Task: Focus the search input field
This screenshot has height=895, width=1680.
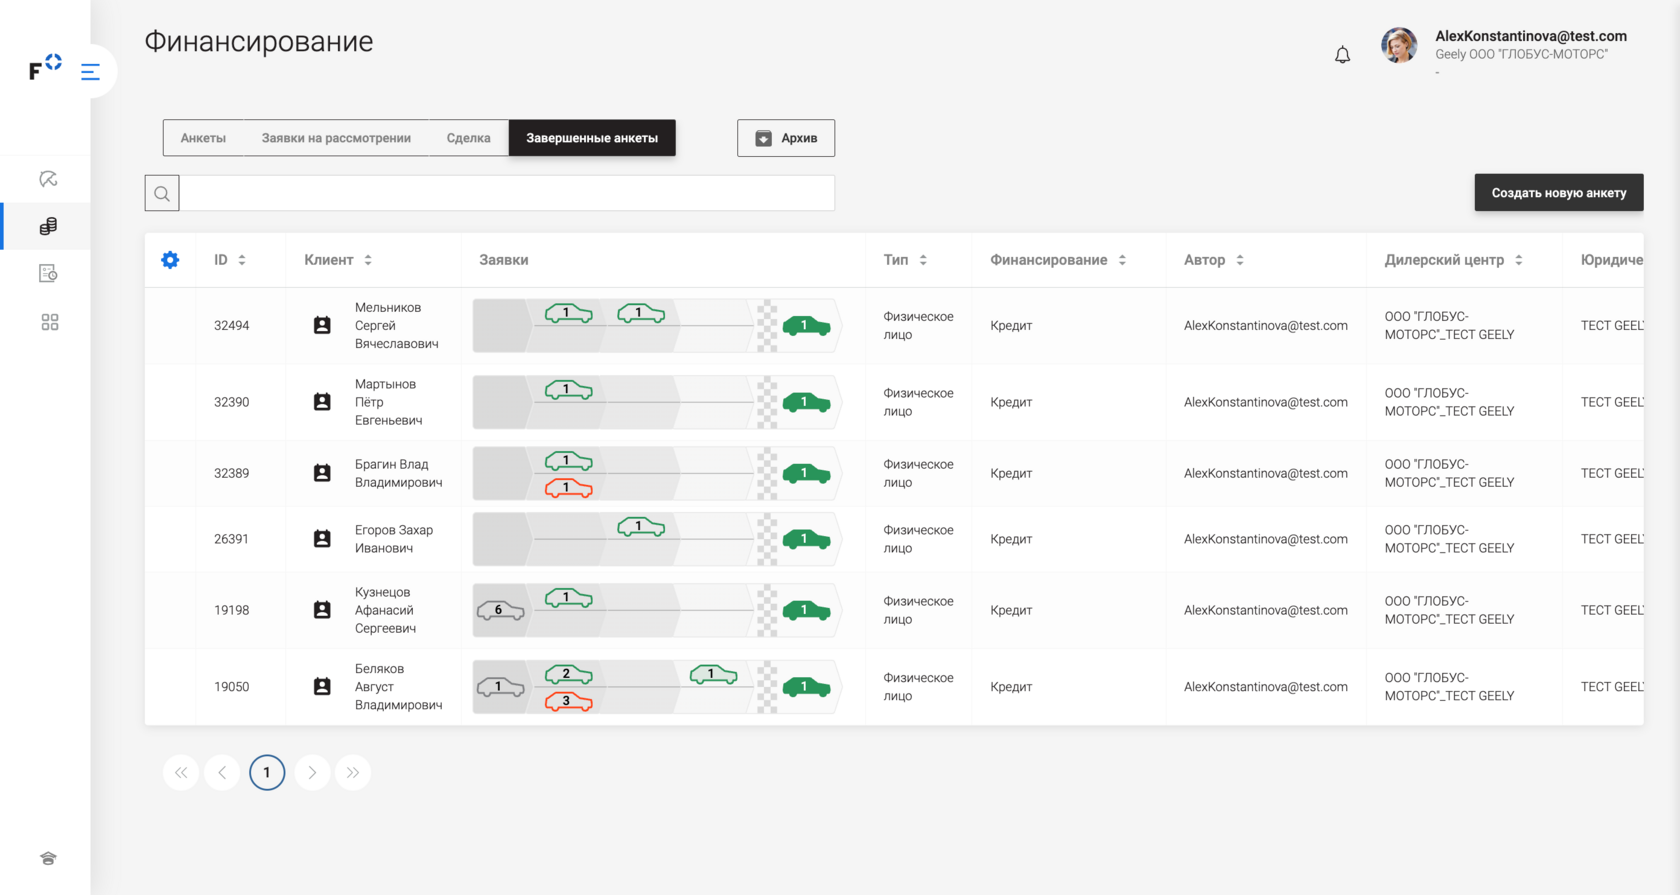Action: 507,193
